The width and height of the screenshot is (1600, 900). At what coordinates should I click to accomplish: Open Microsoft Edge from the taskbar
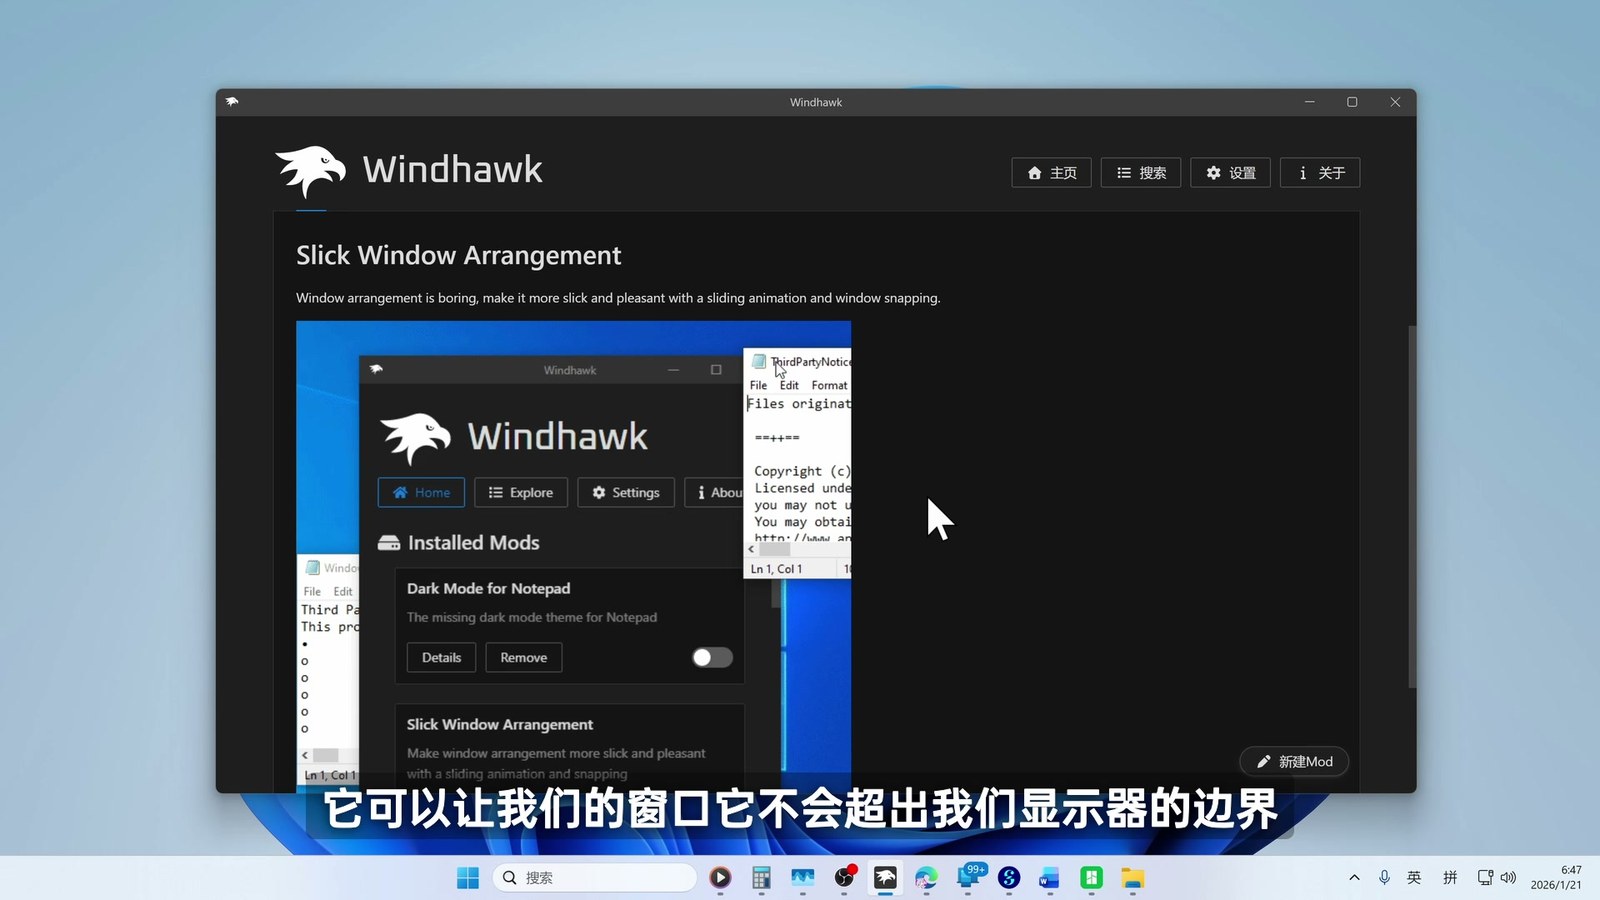[926, 878]
